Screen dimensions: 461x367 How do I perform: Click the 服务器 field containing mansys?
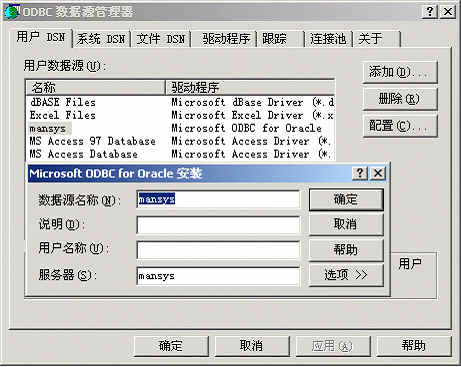218,276
